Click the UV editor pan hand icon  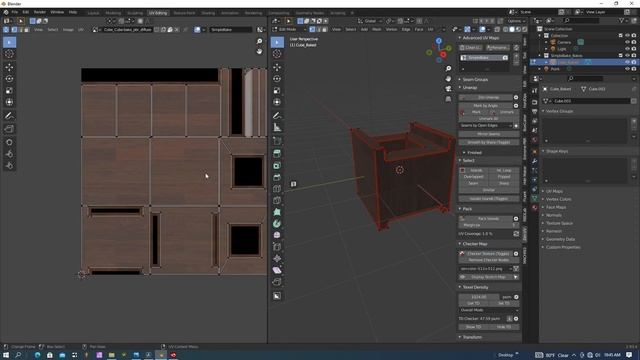pos(259,51)
